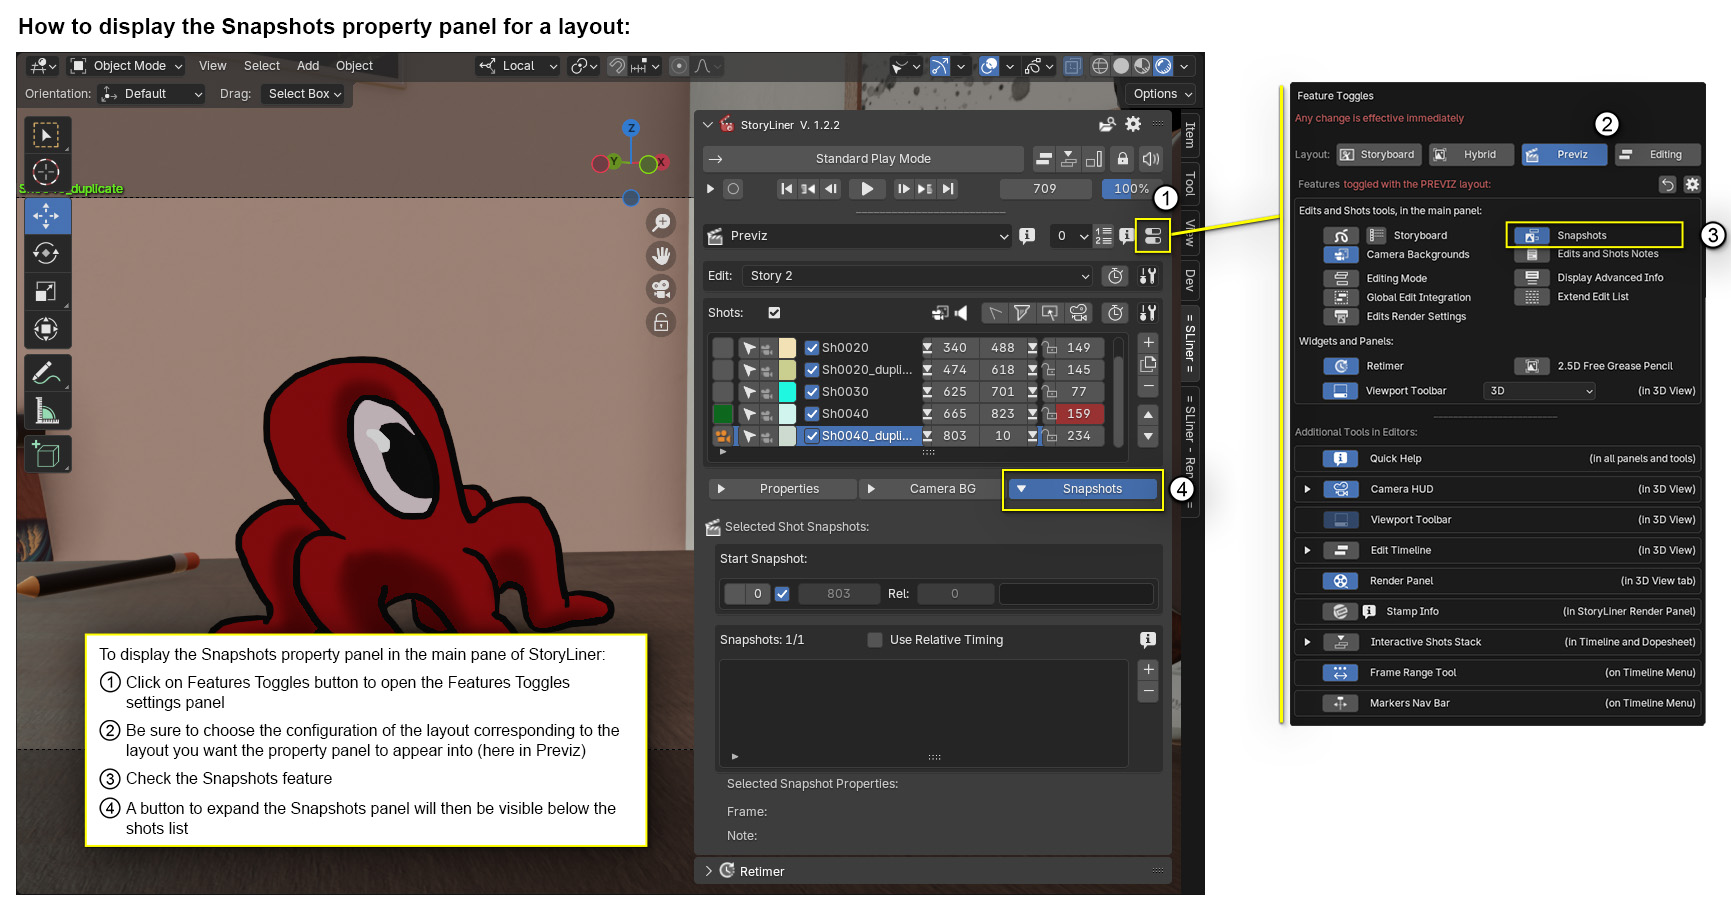
Task: Open Feature Toggles settings button
Action: tap(1153, 236)
